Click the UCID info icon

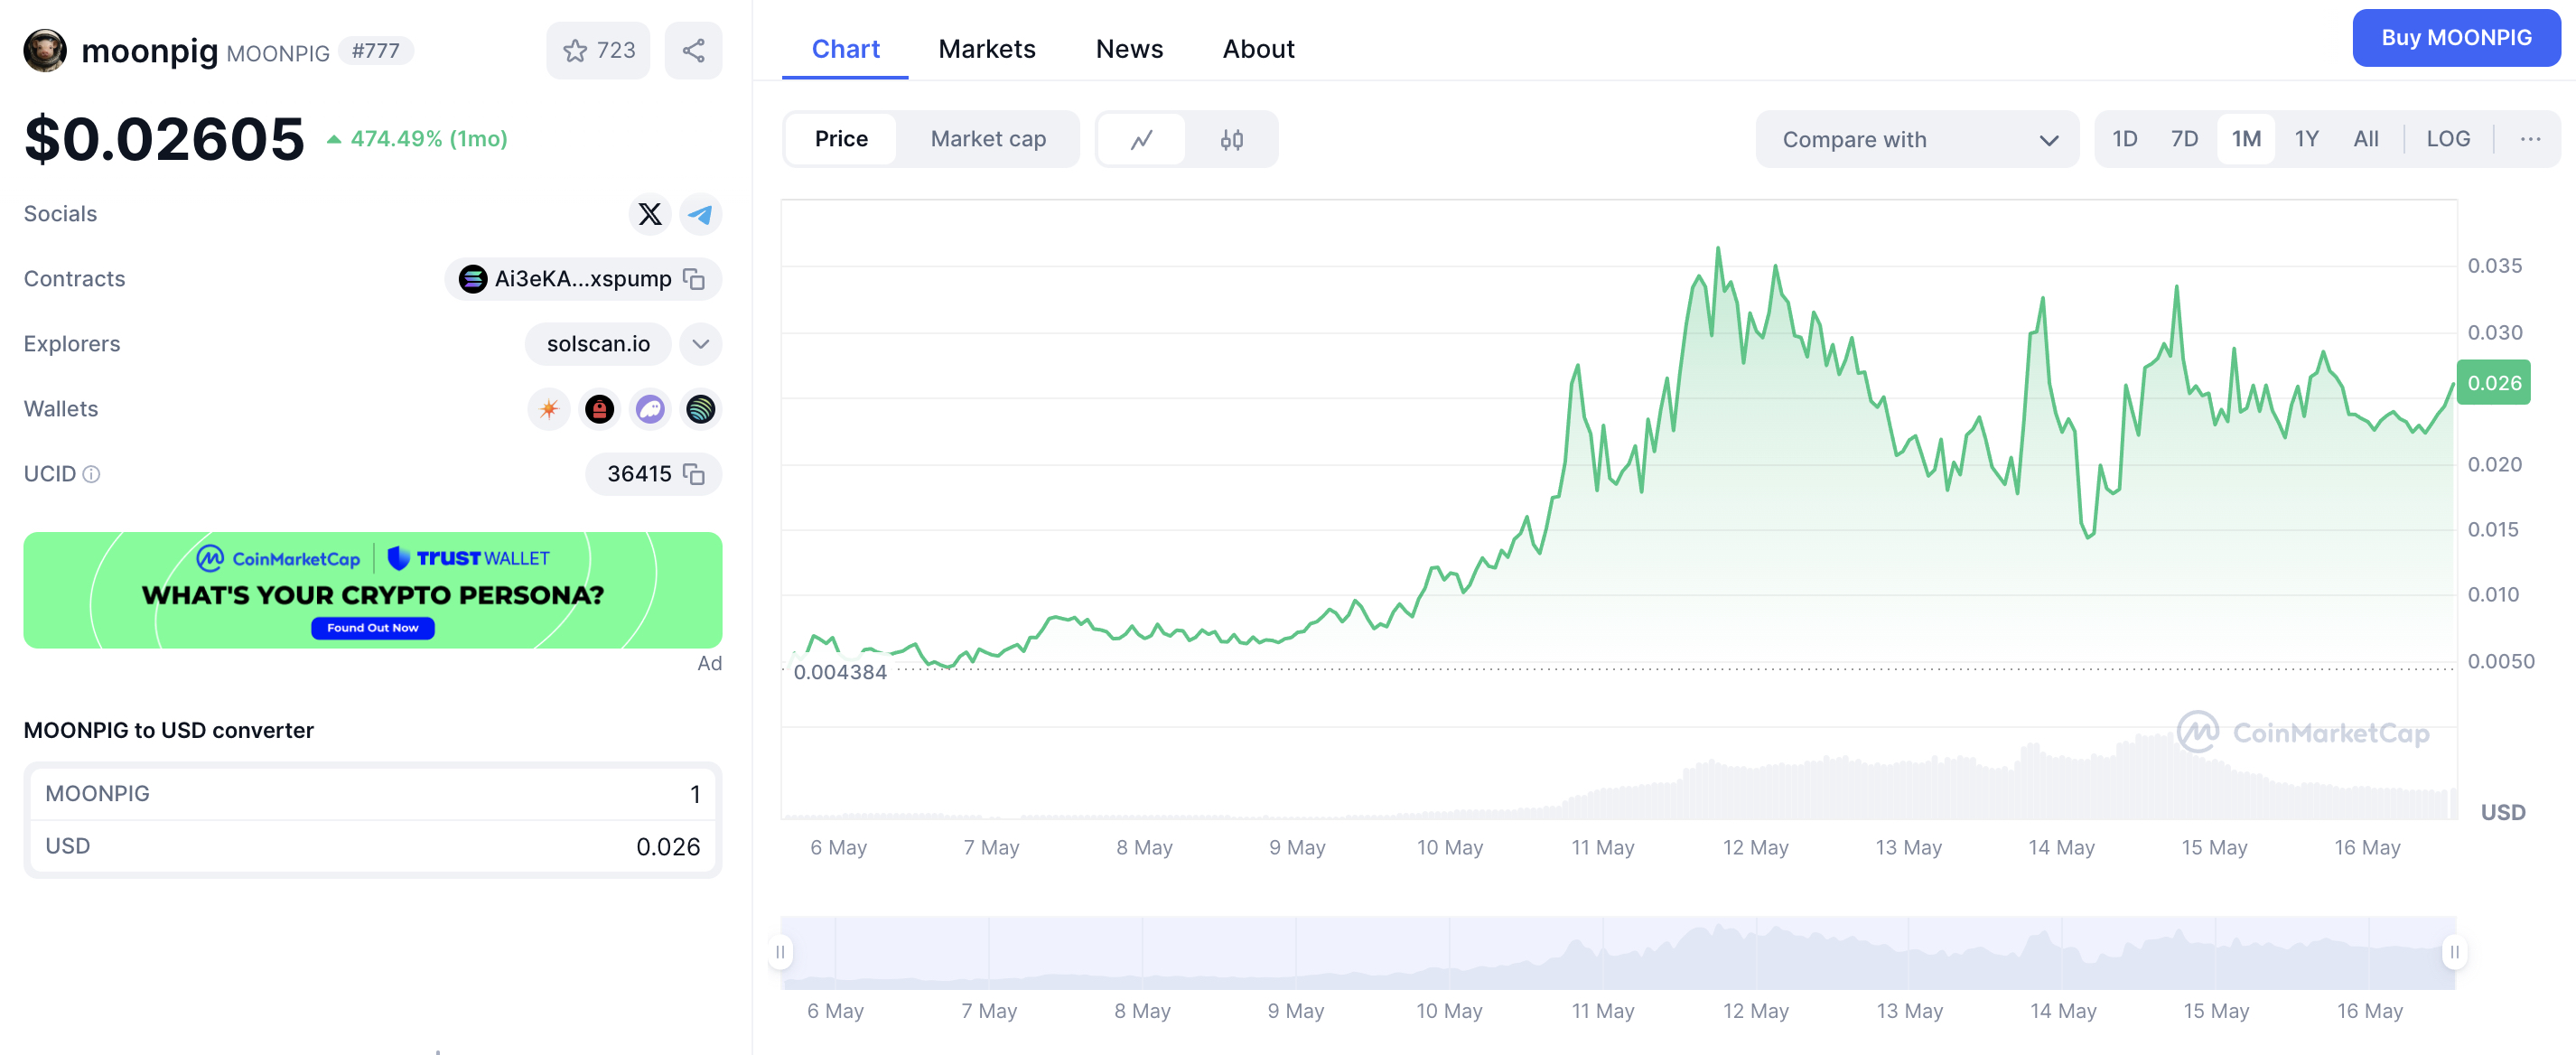pos(91,474)
